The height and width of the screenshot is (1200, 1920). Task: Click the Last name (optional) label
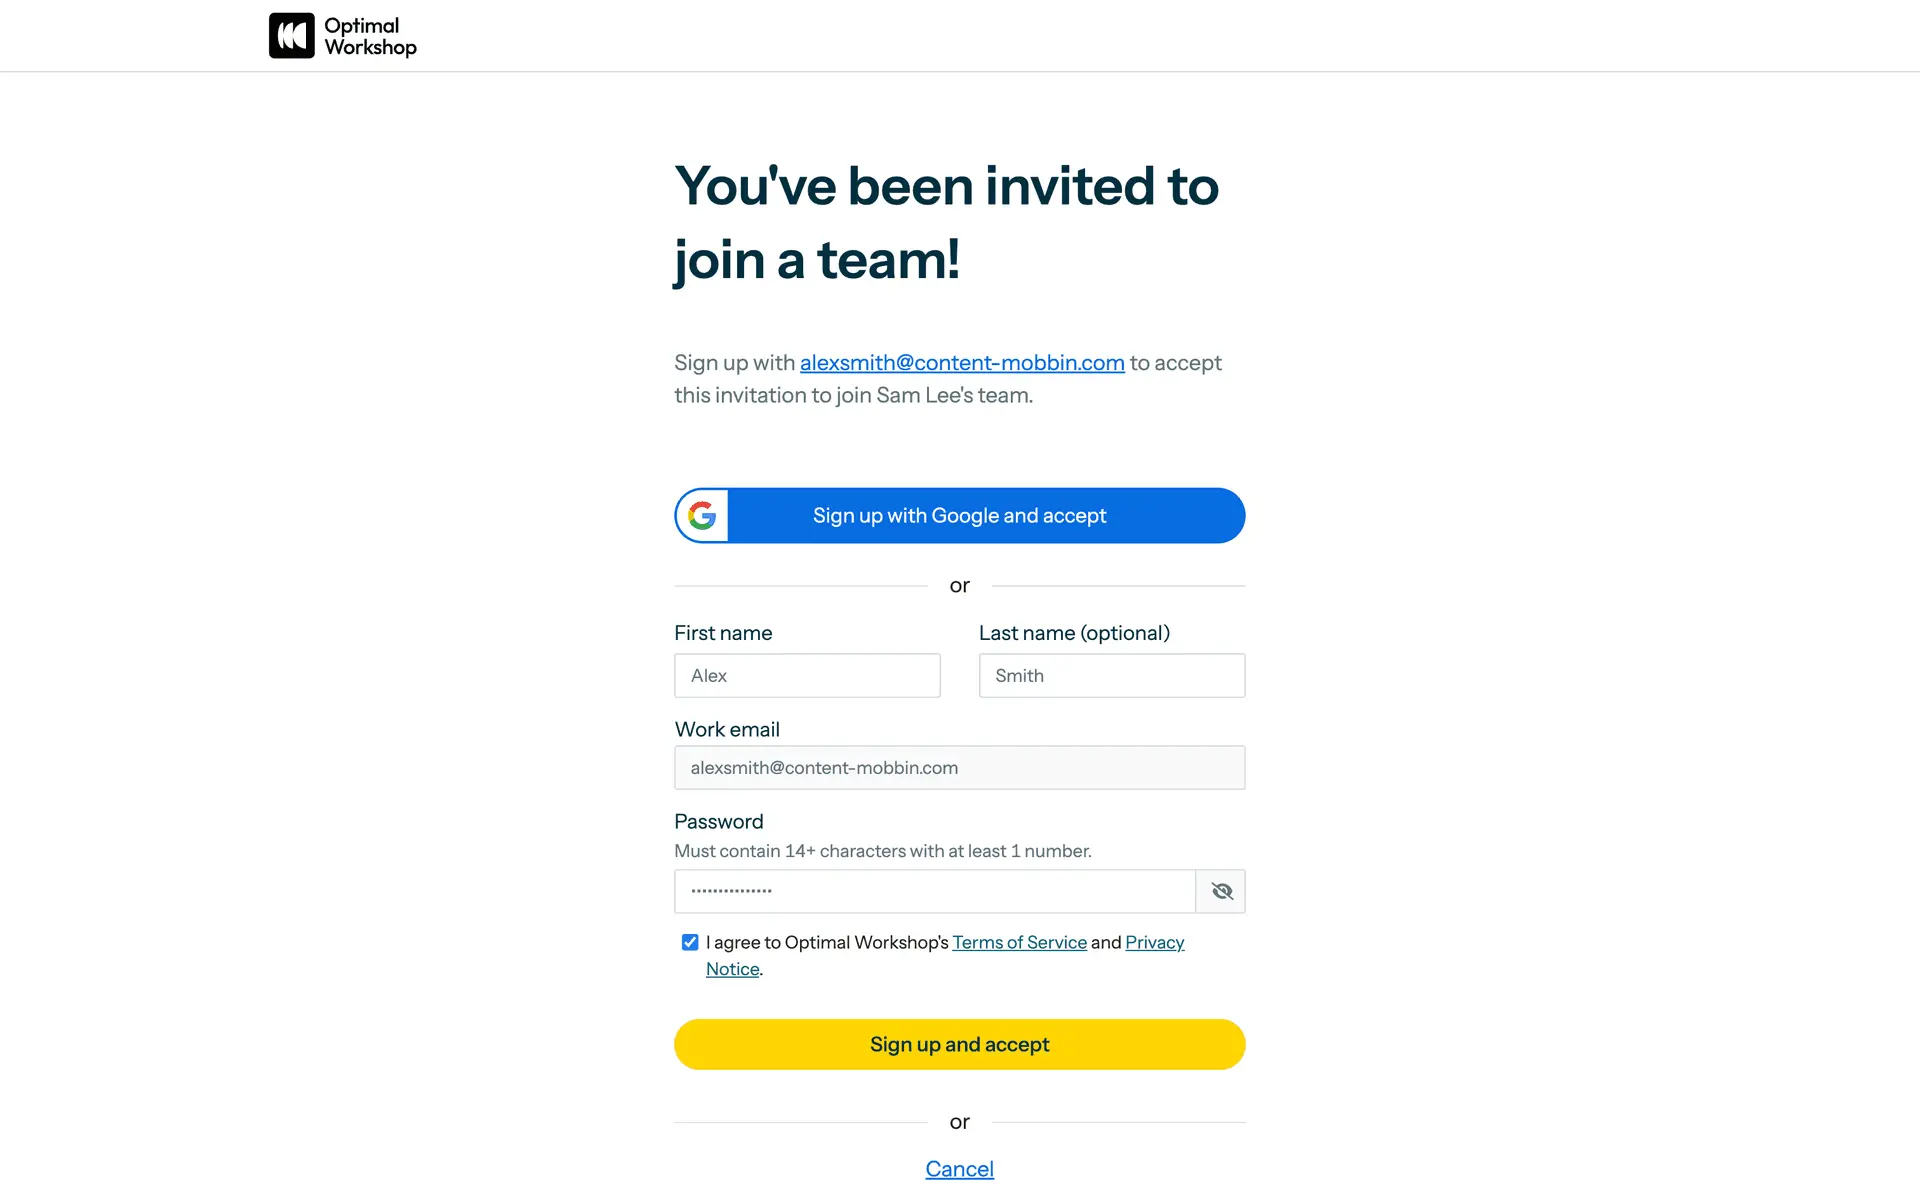click(1074, 633)
